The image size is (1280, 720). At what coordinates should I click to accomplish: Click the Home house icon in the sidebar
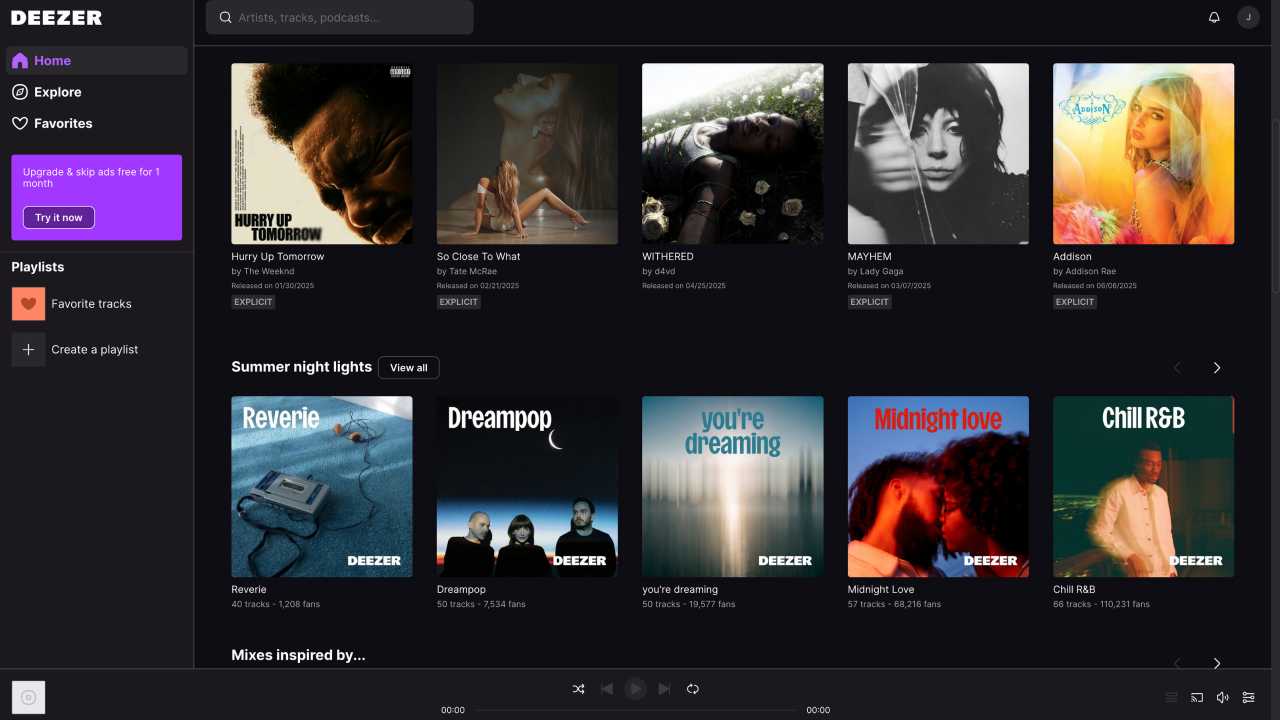click(x=20, y=60)
